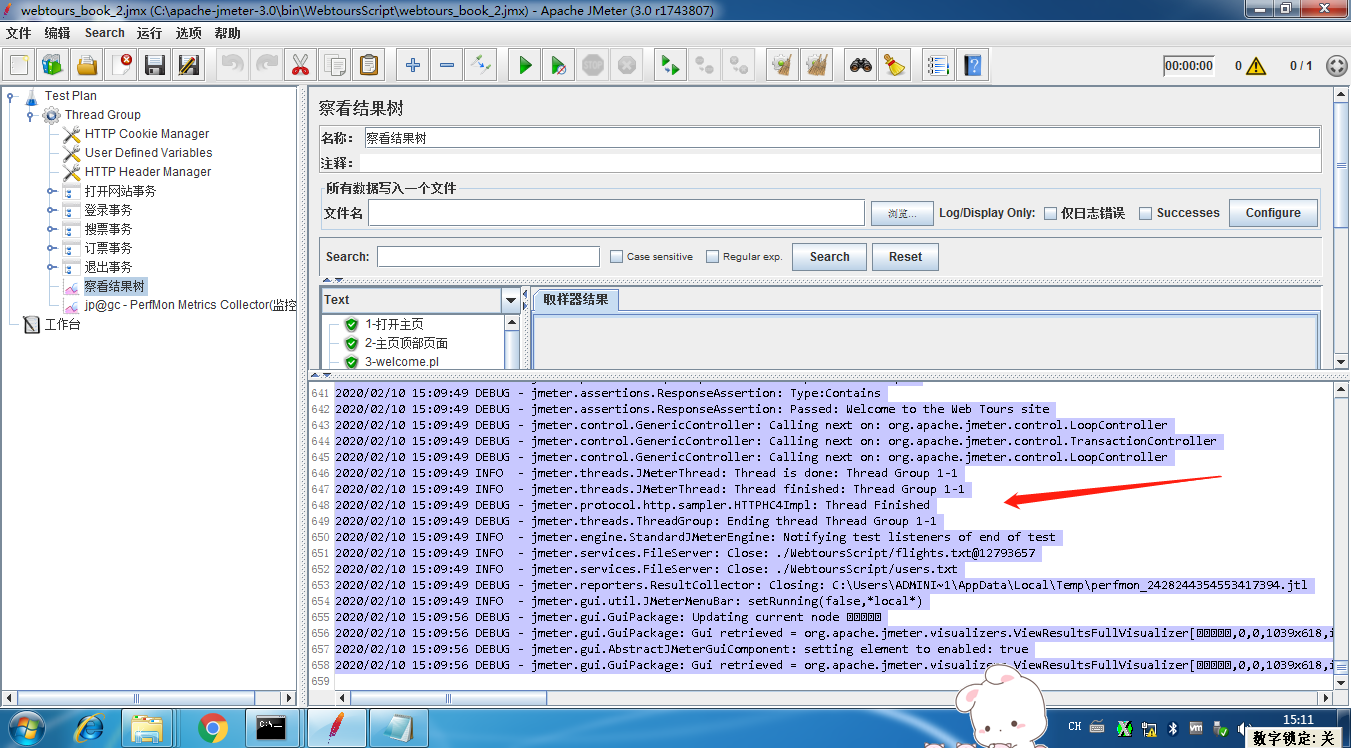The width and height of the screenshot is (1351, 748).
Task: Save the test plan with floppy disk icon
Action: click(x=155, y=66)
